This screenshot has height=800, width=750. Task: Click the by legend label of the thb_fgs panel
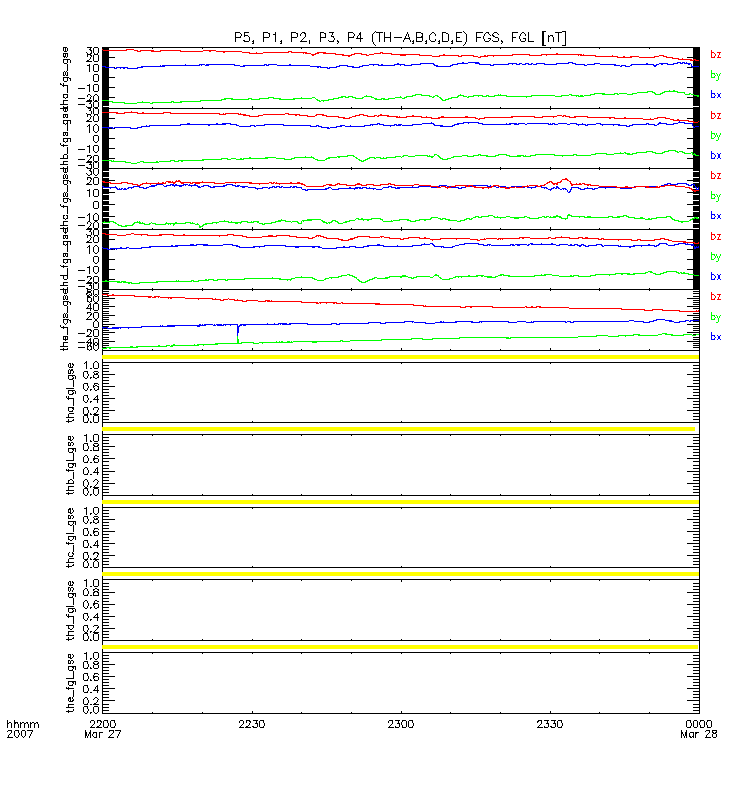715,136
